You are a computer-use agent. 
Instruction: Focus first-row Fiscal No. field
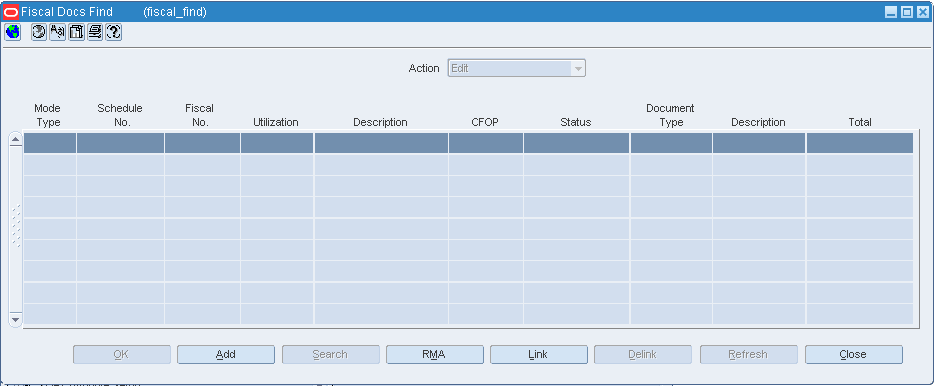(203, 143)
